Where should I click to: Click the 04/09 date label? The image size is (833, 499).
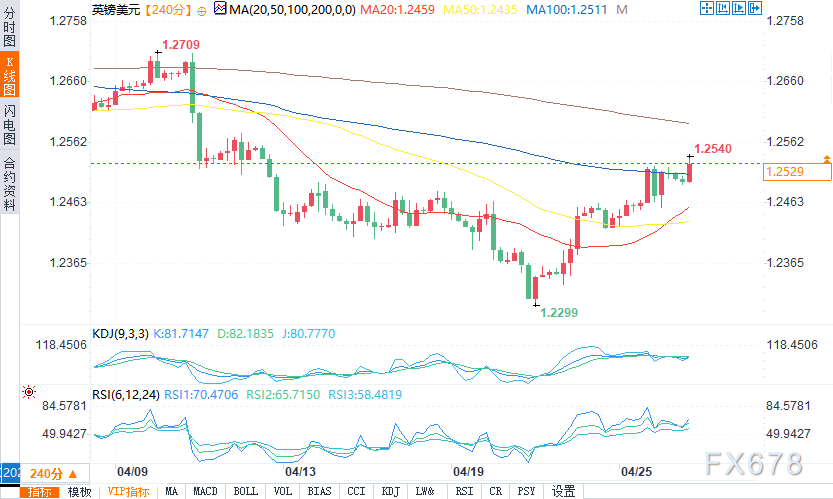(132, 471)
